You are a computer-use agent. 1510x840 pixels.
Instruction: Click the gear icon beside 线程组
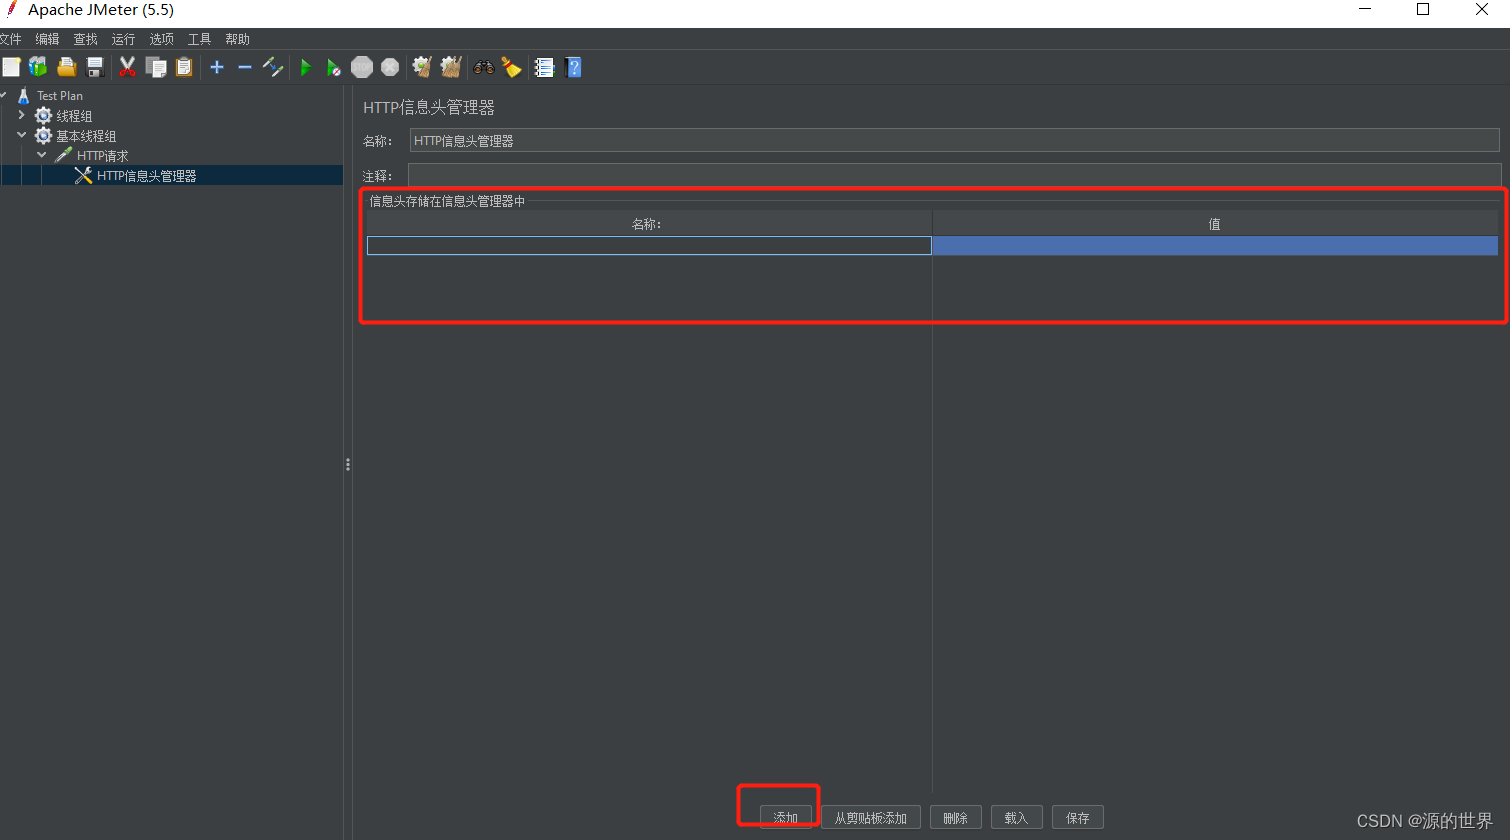[43, 116]
